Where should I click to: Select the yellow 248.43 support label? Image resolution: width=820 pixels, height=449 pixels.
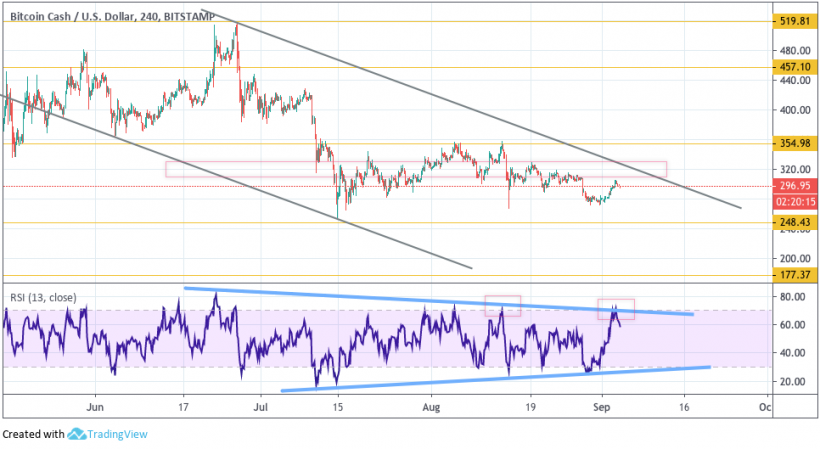click(793, 222)
